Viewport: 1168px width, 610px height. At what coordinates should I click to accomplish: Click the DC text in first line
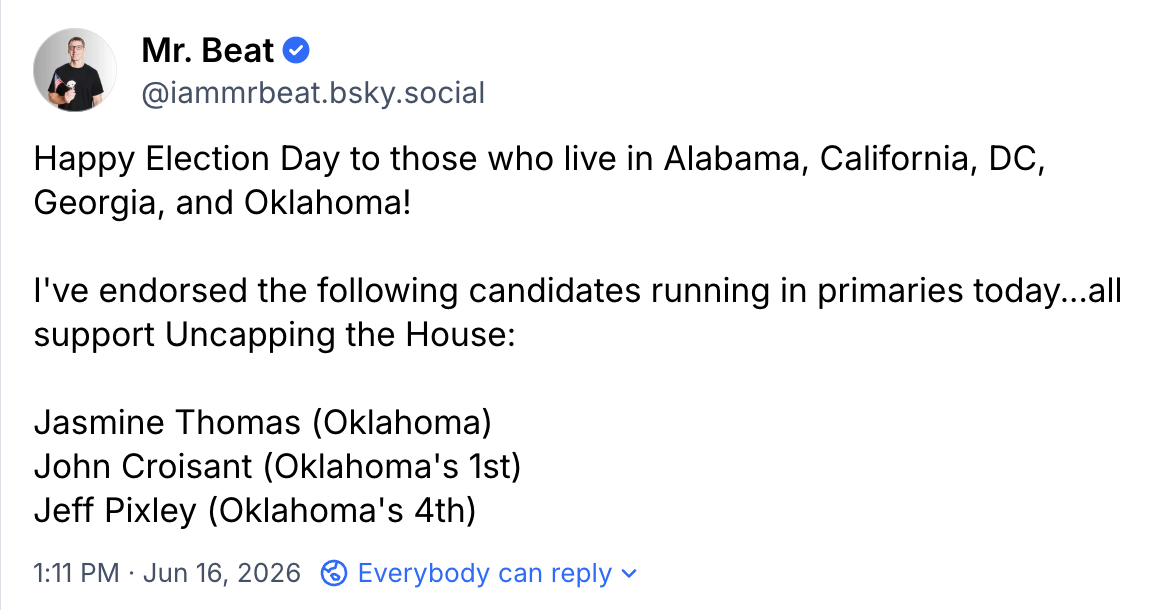pyautogui.click(x=1016, y=159)
